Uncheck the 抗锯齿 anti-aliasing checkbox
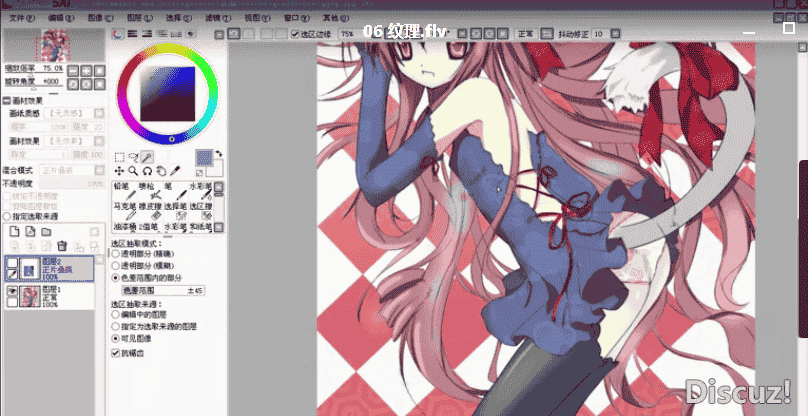 [115, 354]
